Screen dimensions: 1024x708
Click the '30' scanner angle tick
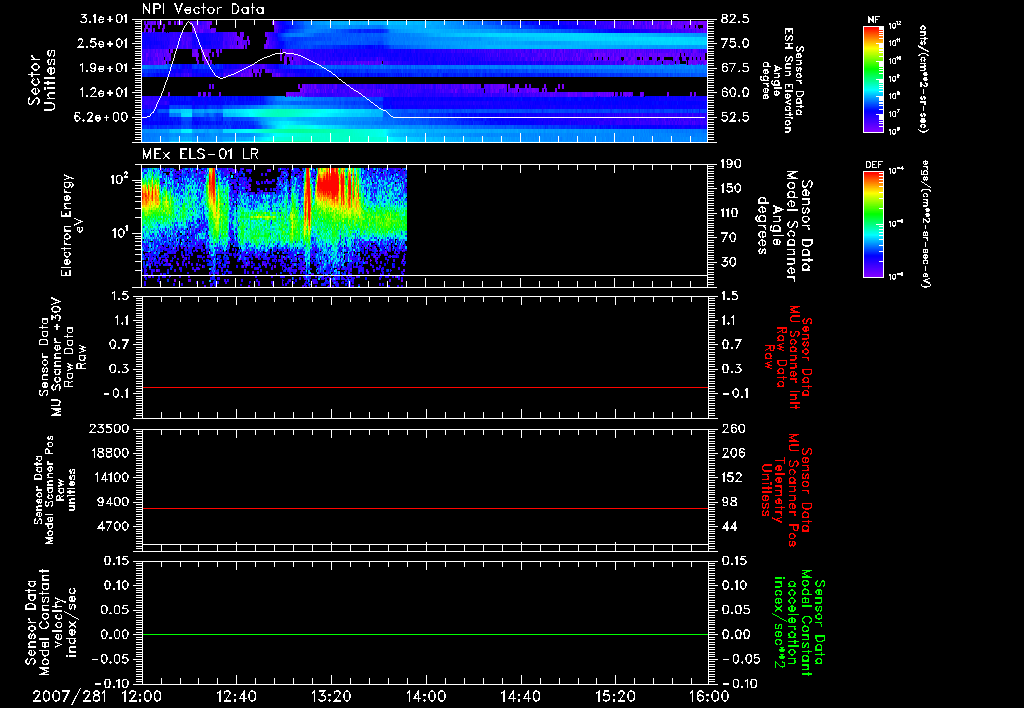coord(729,262)
